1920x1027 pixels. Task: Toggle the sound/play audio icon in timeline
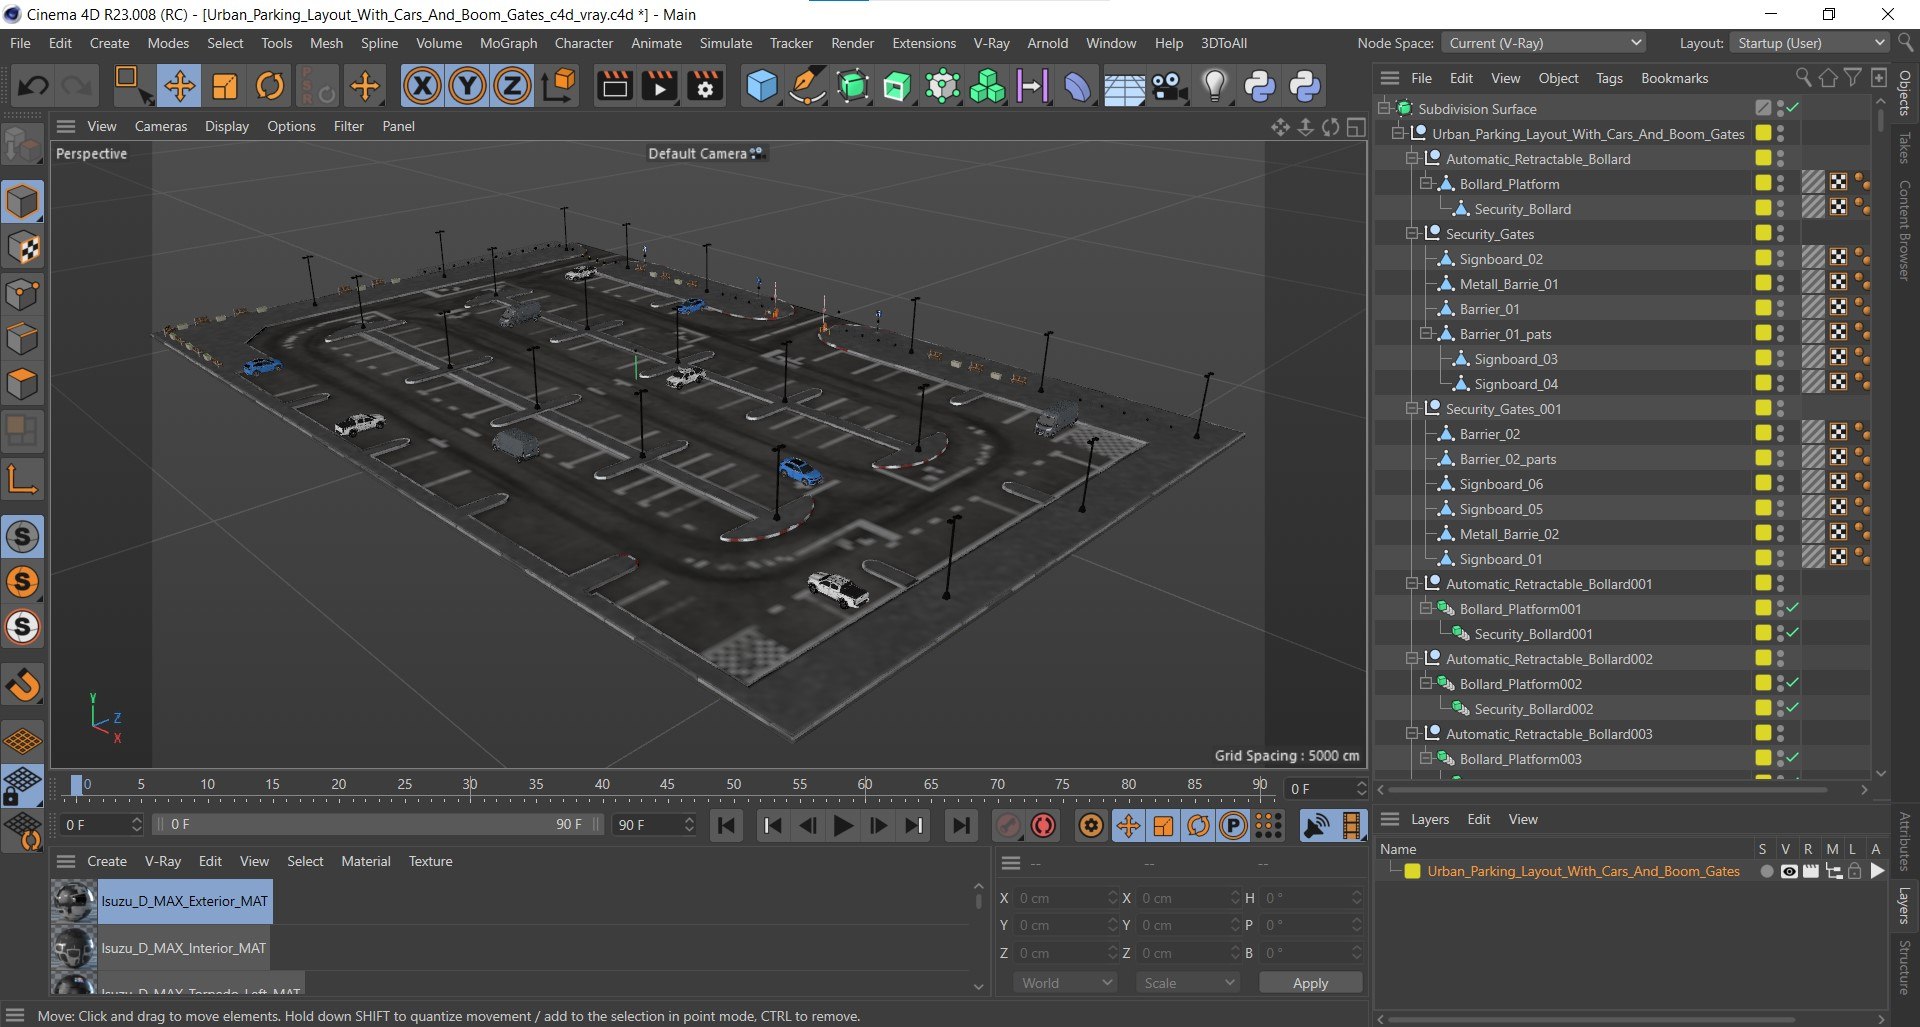1317,825
